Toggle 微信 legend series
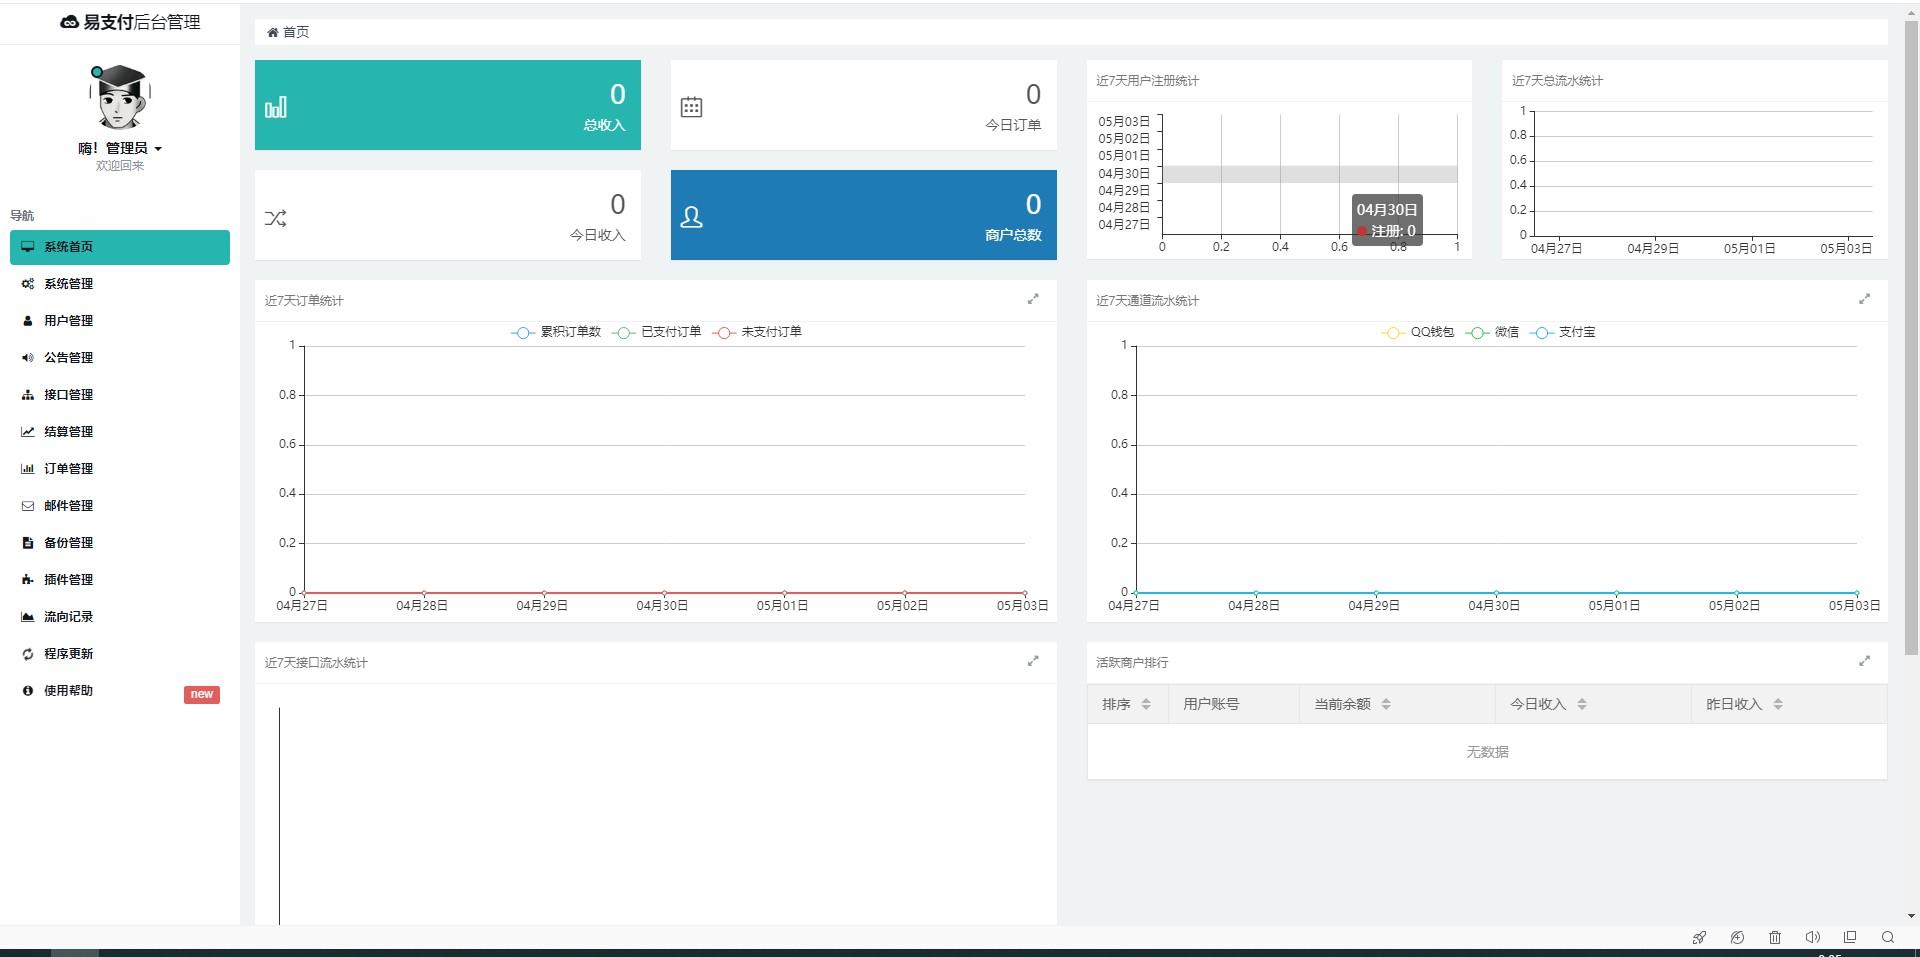 [1492, 332]
